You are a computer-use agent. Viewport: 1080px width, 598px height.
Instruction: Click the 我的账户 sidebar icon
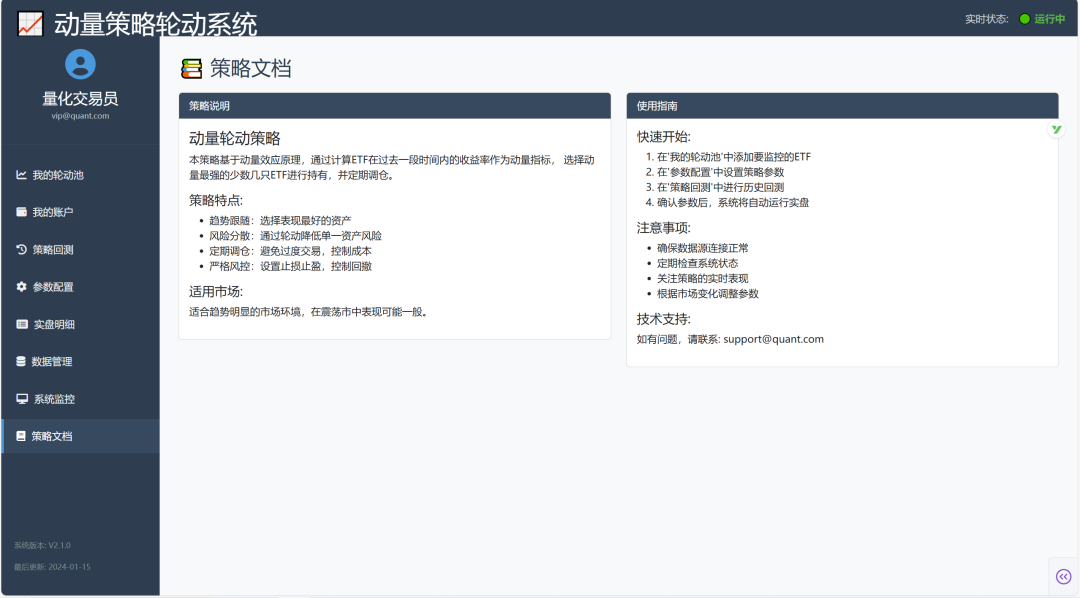click(22, 213)
